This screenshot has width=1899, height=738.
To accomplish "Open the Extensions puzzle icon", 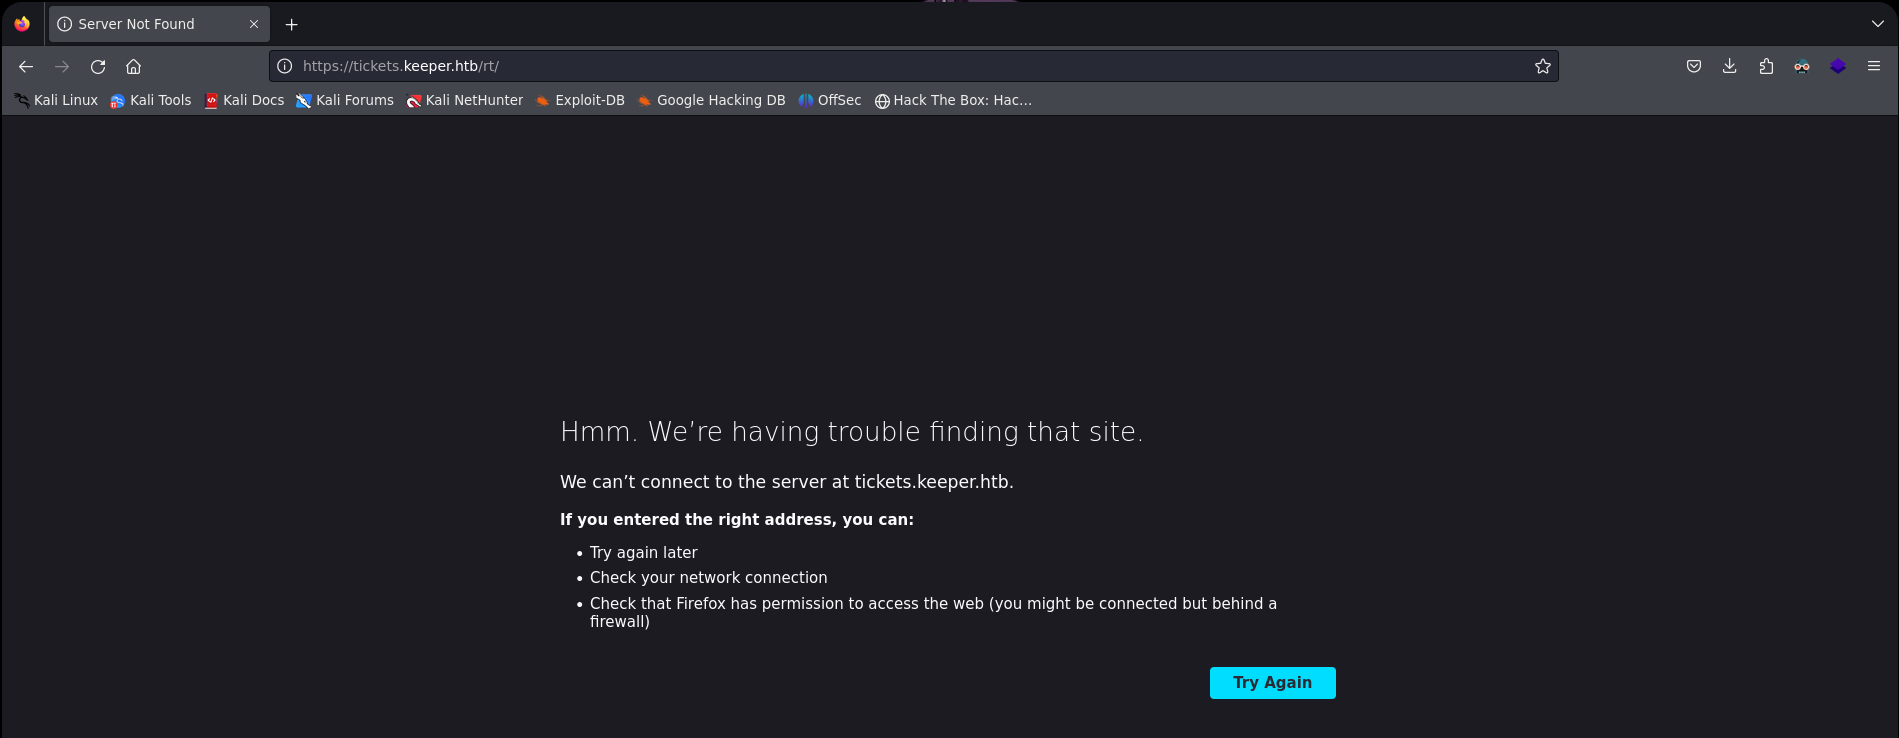I will click(1765, 66).
